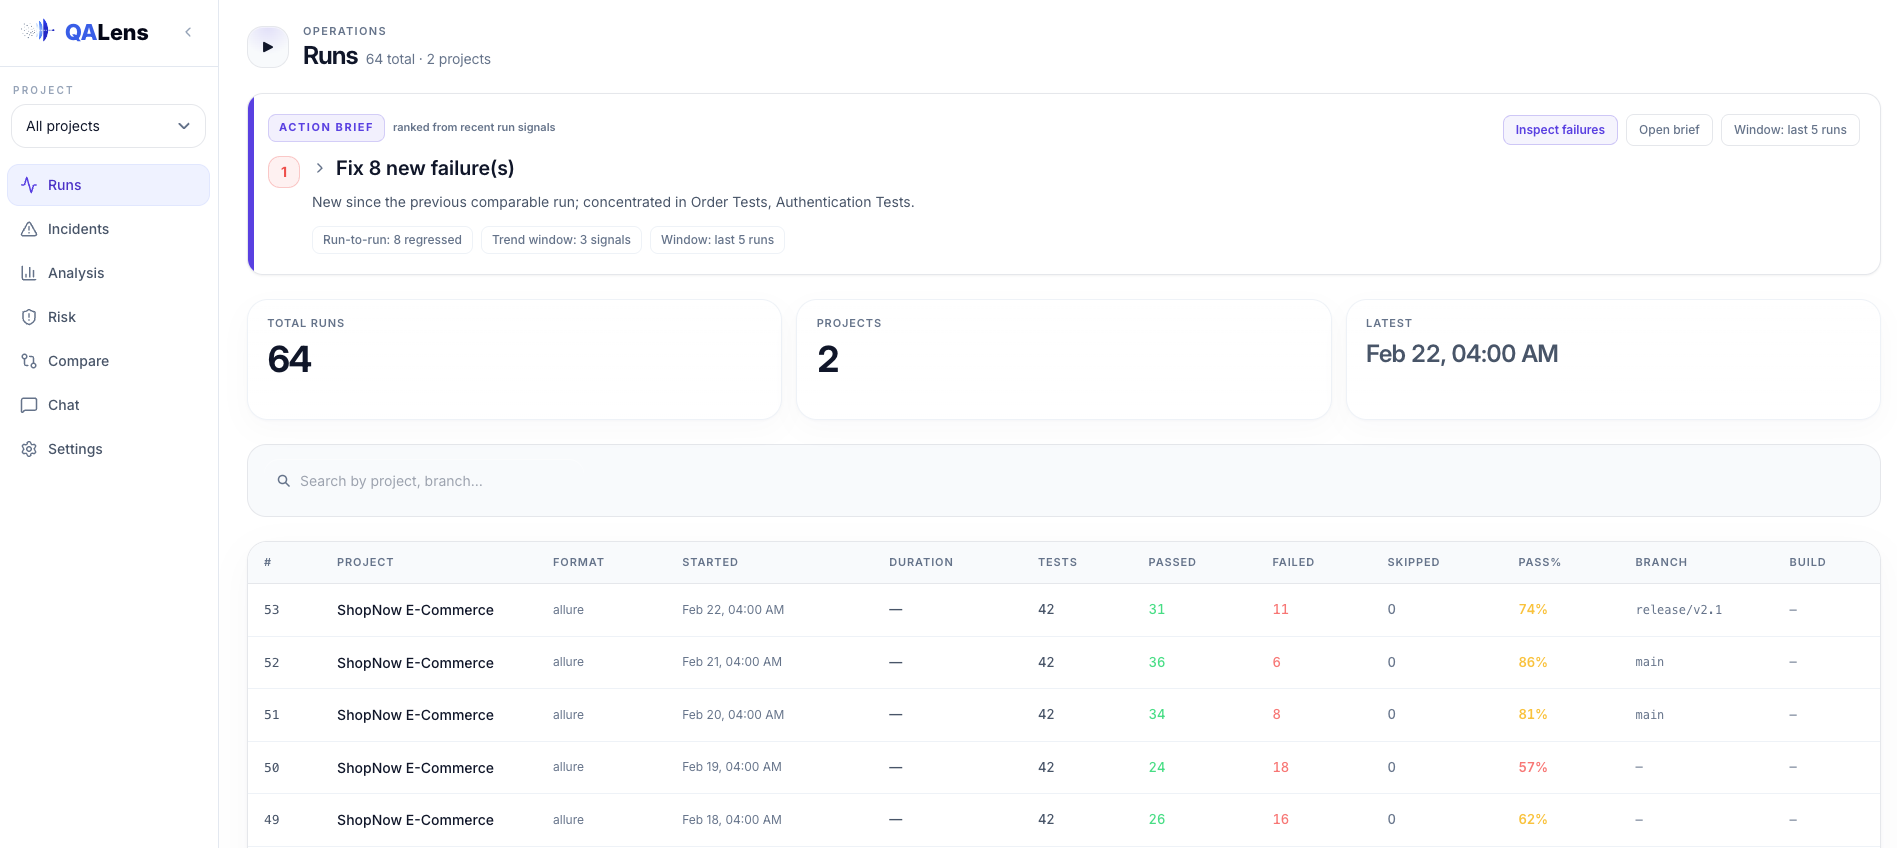Open run 52 ShopNow E-Commerce row
1897x848 pixels.
[1063, 663]
